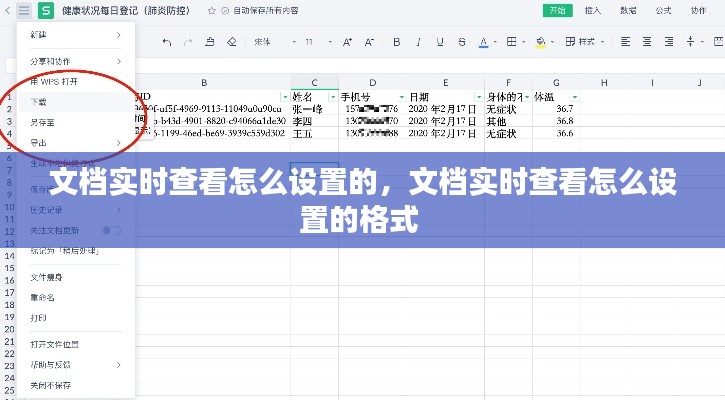Center align the cell text
The width and height of the screenshot is (725, 400).
[x=647, y=42]
